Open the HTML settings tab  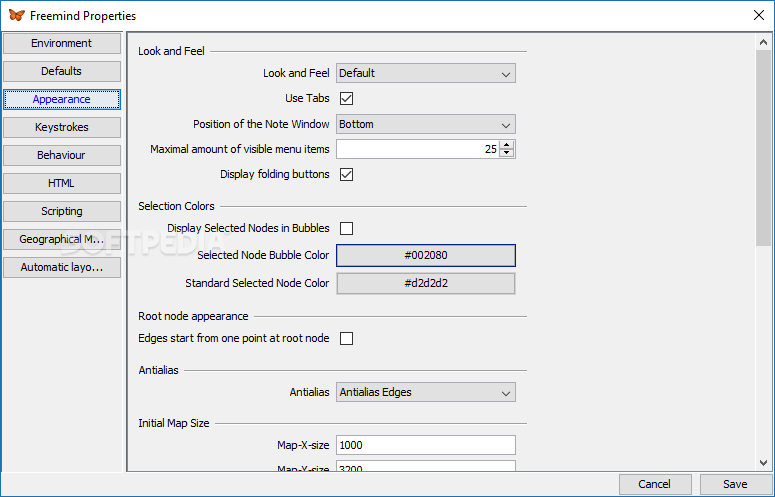[x=62, y=183]
